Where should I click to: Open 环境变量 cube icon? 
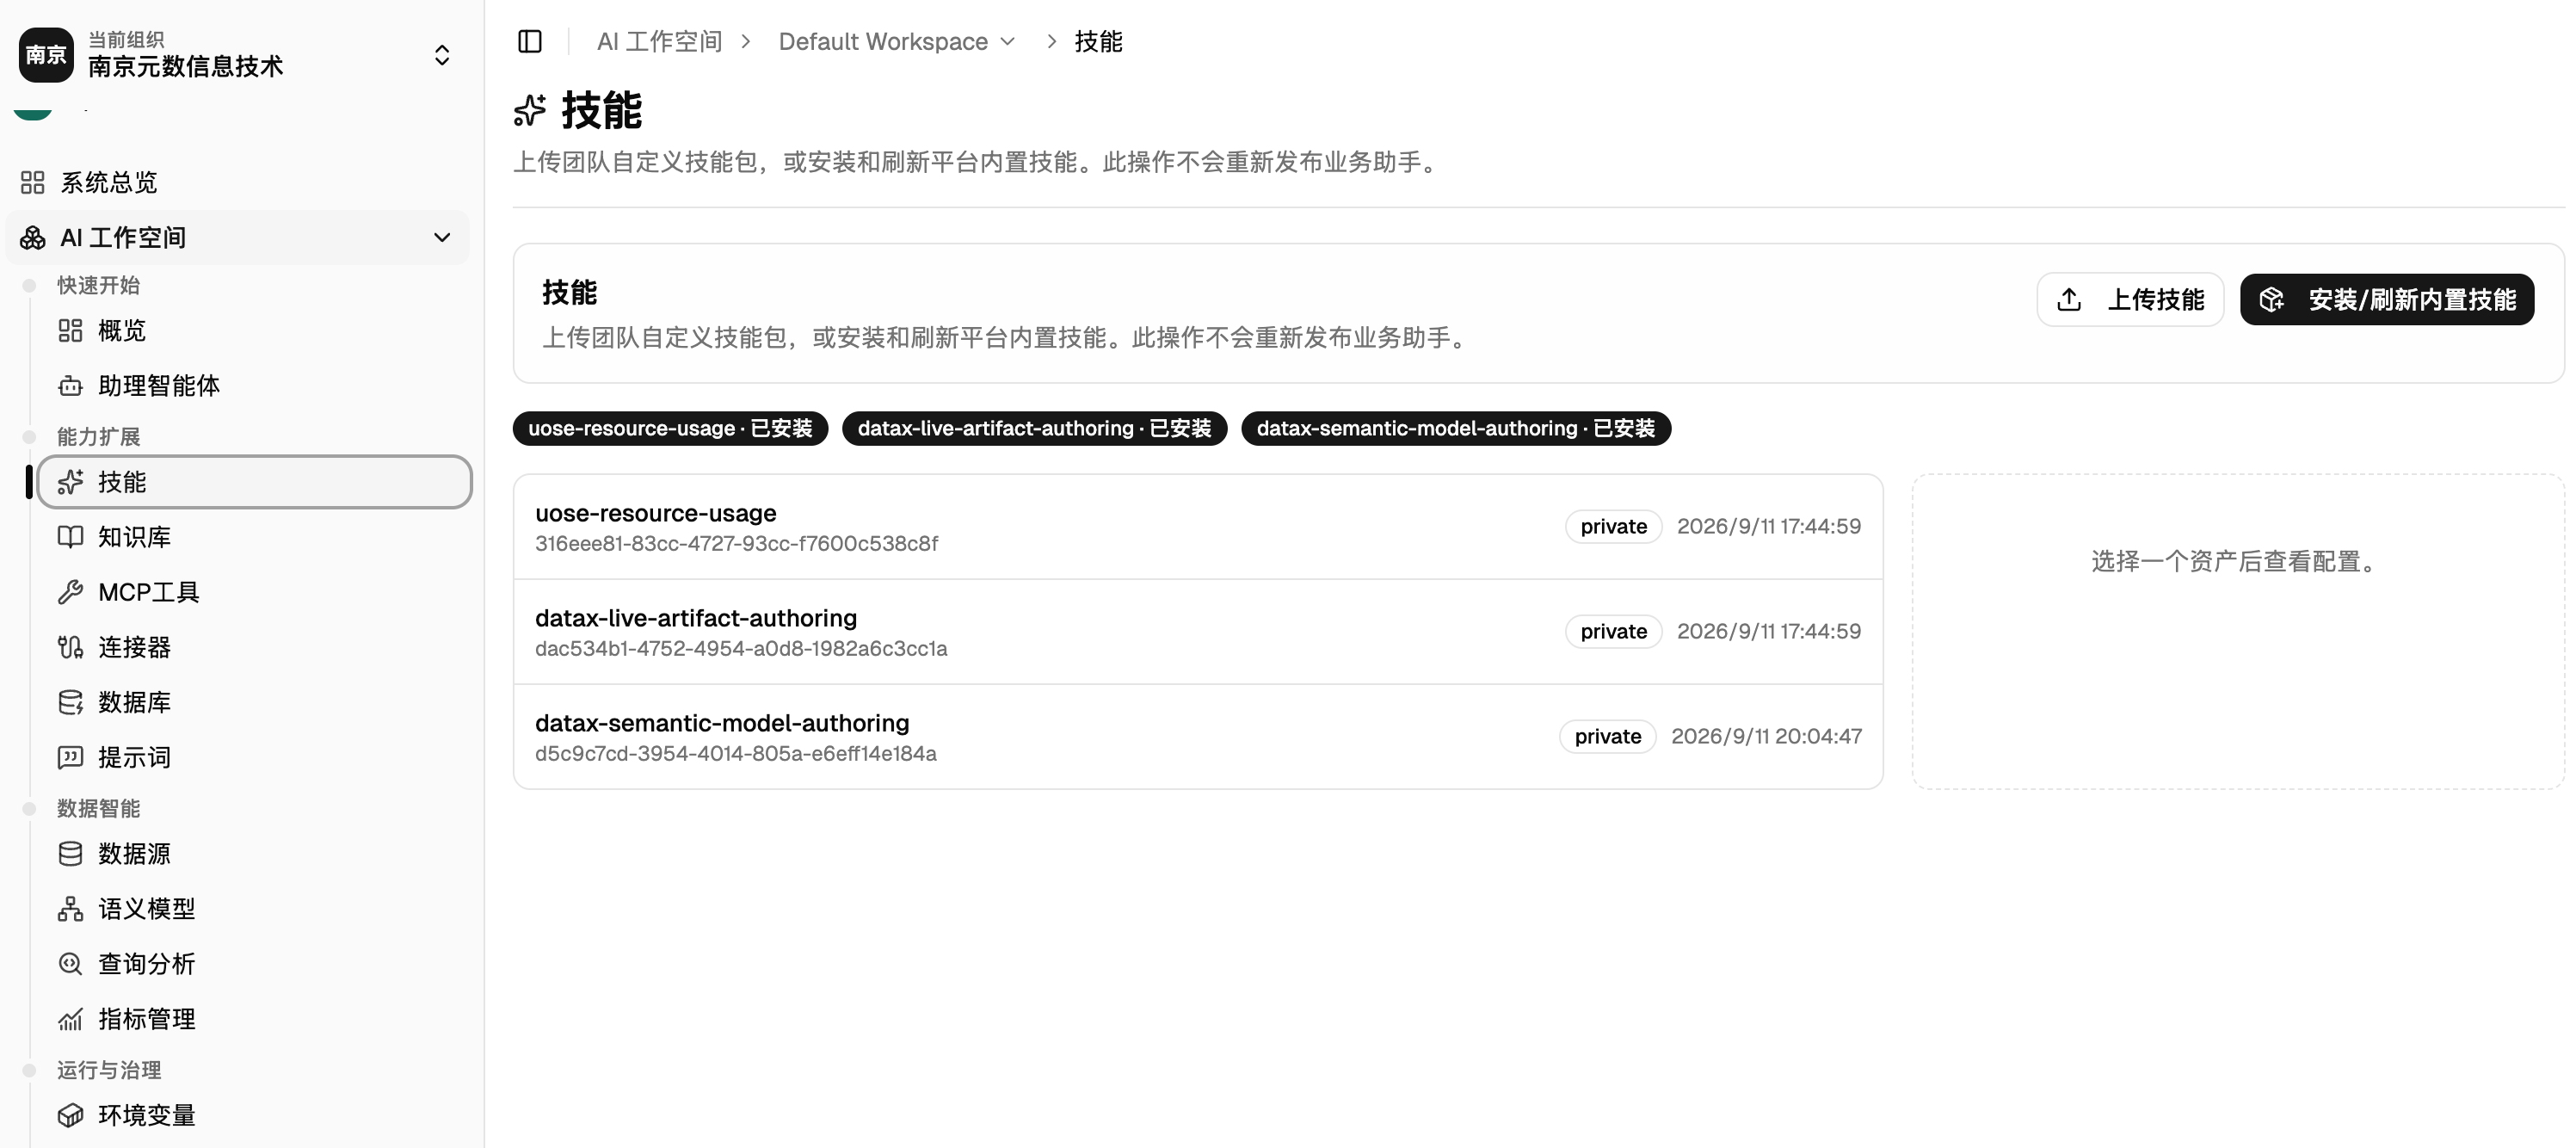coord(70,1115)
